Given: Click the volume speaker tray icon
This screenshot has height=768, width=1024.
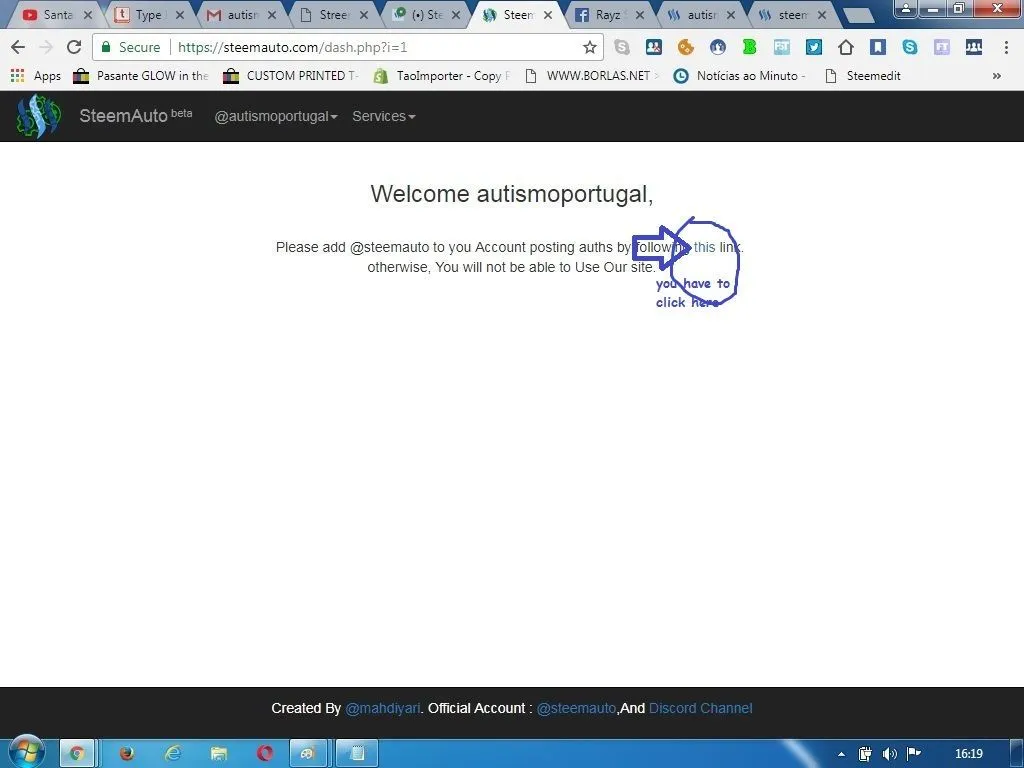Looking at the screenshot, I should pos(889,754).
